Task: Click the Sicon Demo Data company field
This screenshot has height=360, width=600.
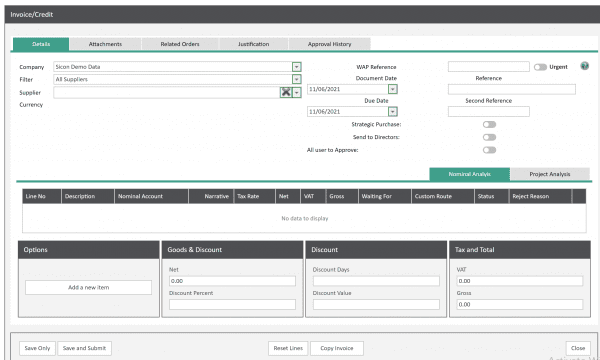Action: 173,67
